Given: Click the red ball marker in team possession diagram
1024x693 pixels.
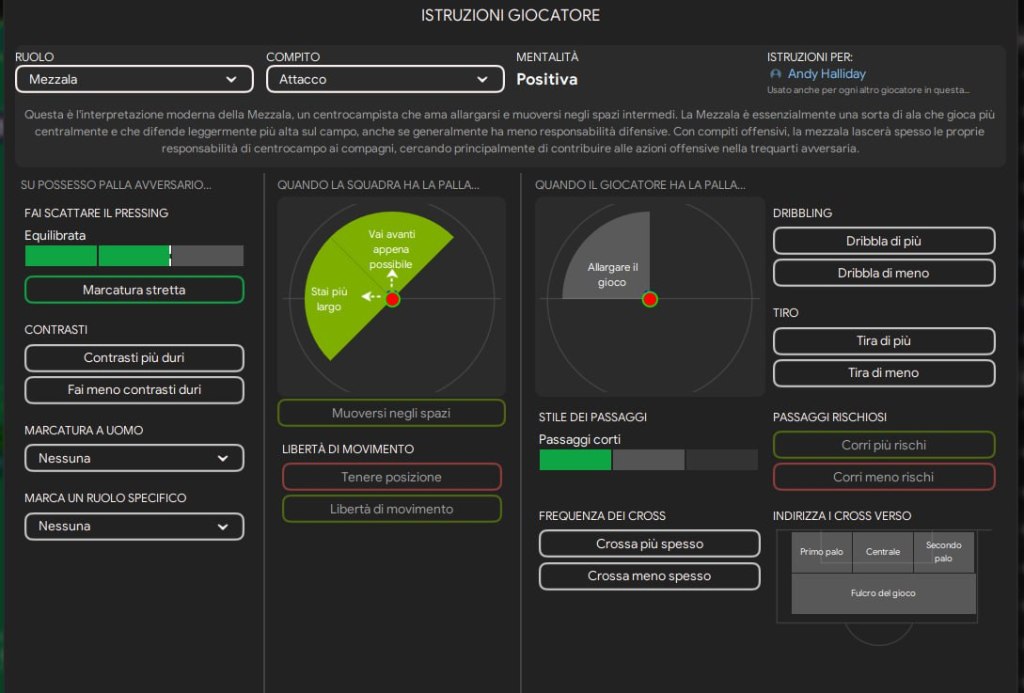Looking at the screenshot, I should coord(392,299).
